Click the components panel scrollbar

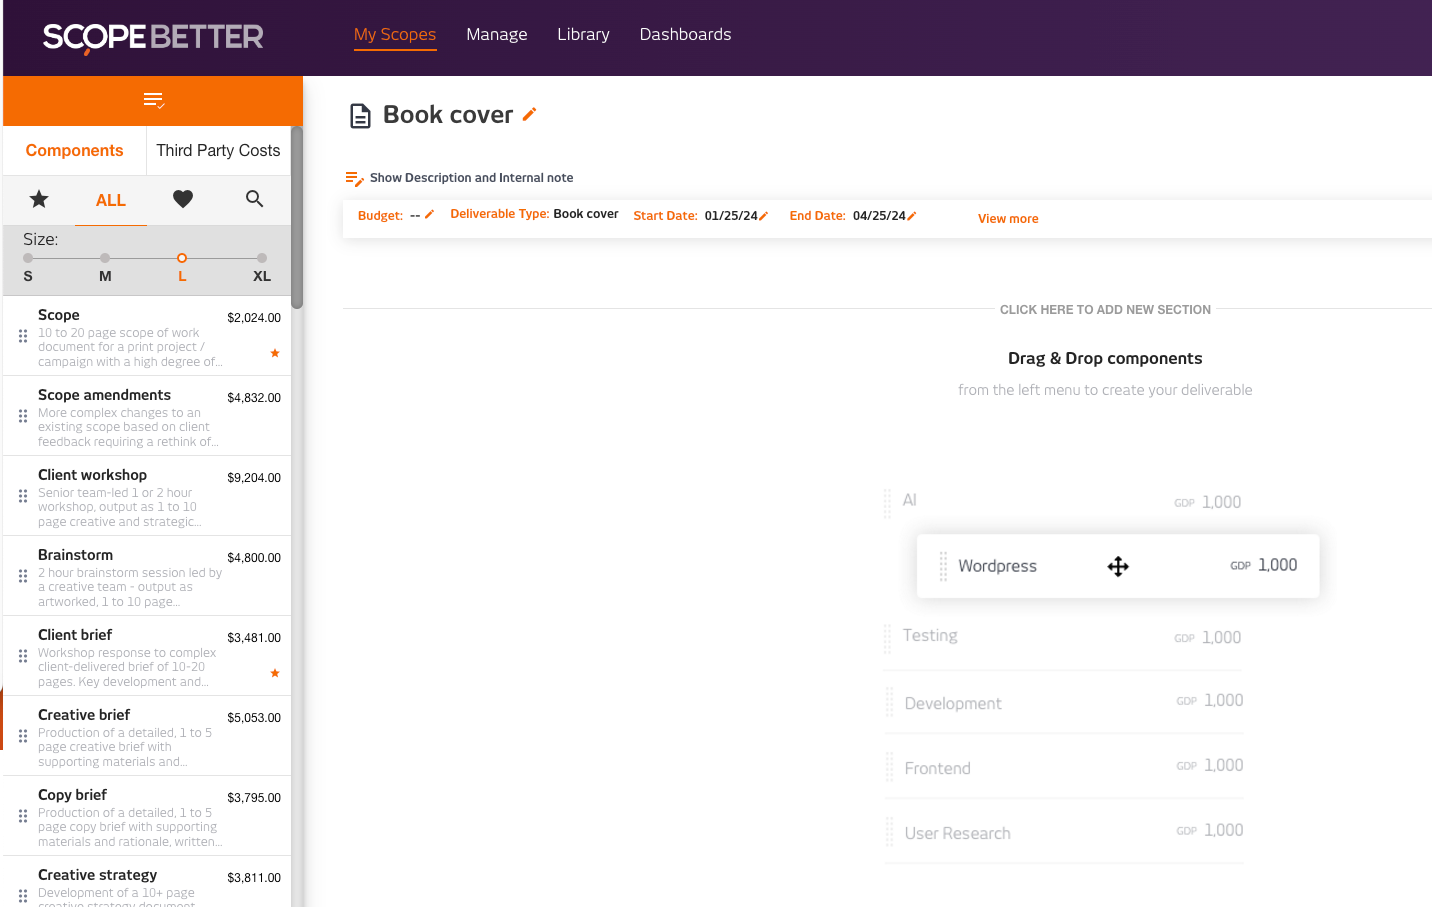pyautogui.click(x=297, y=217)
